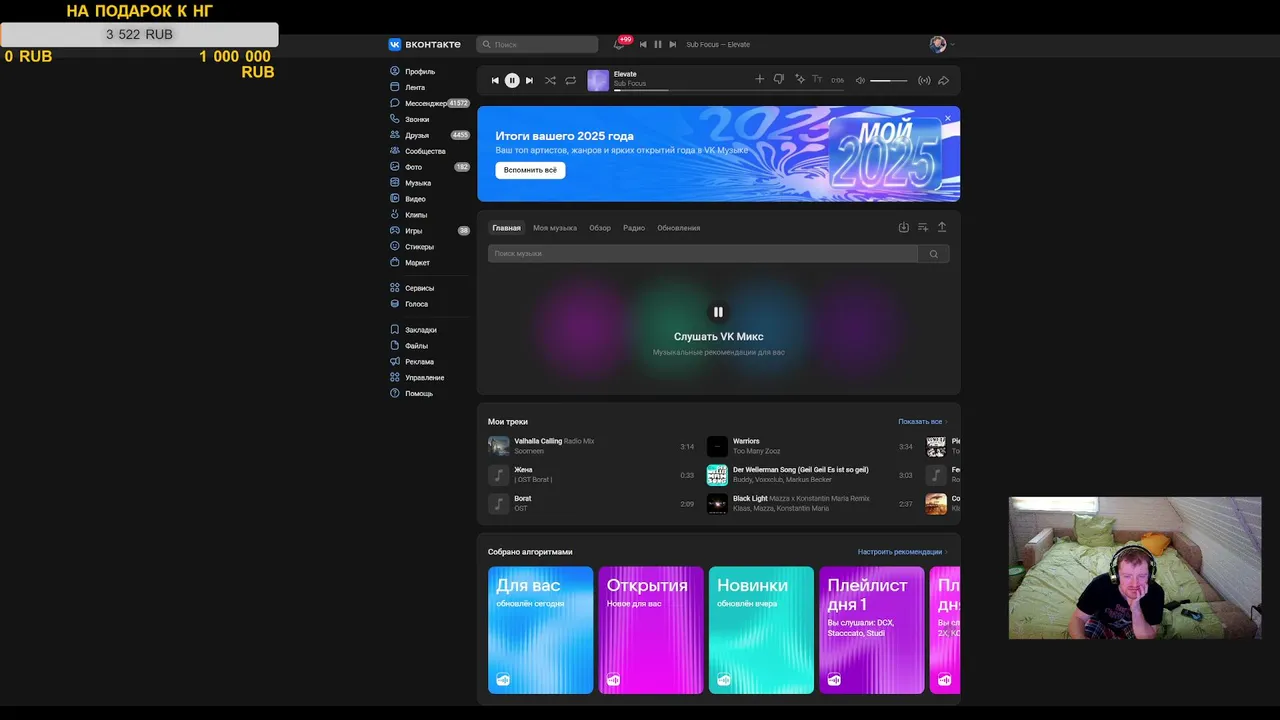Click the download music icon above search
This screenshot has width=1280, height=720.
tap(903, 227)
